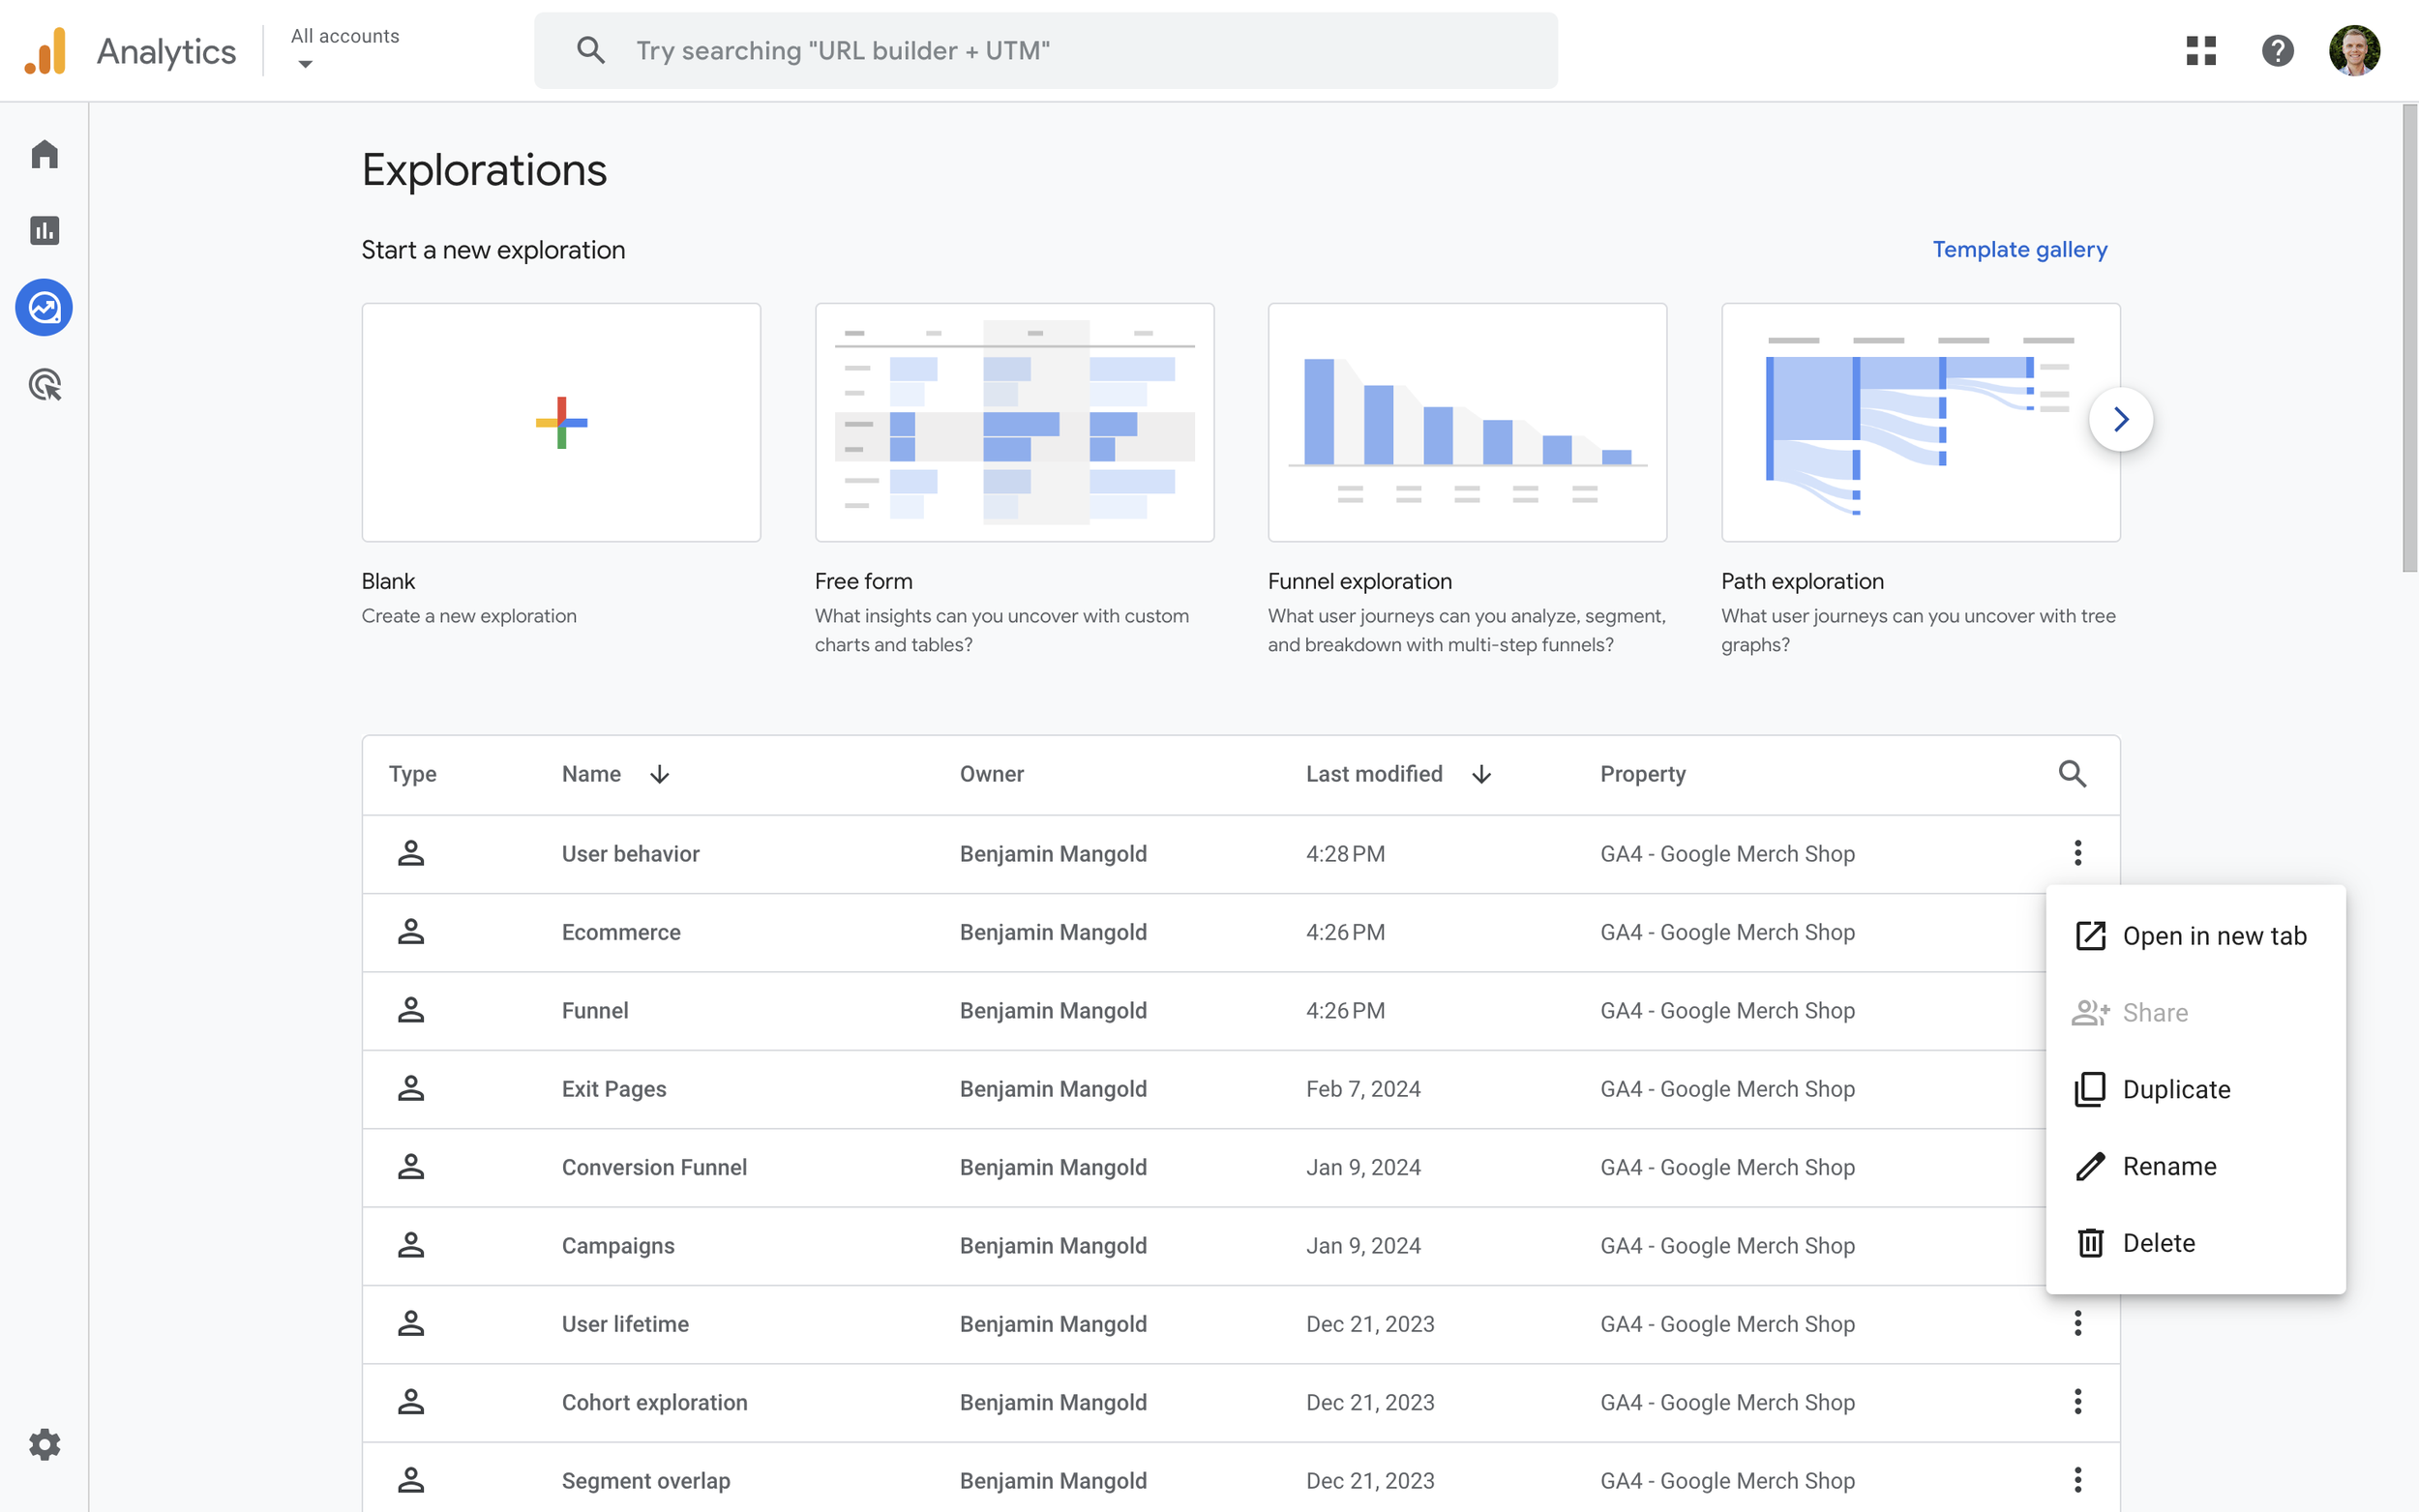Open the Reports section in the sidebar
This screenshot has height=1512, width=2419.
[44, 230]
